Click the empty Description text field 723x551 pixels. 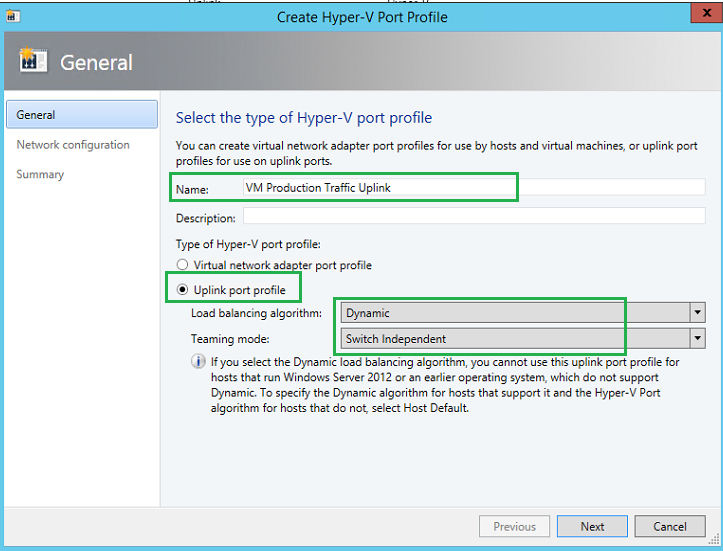(474, 216)
